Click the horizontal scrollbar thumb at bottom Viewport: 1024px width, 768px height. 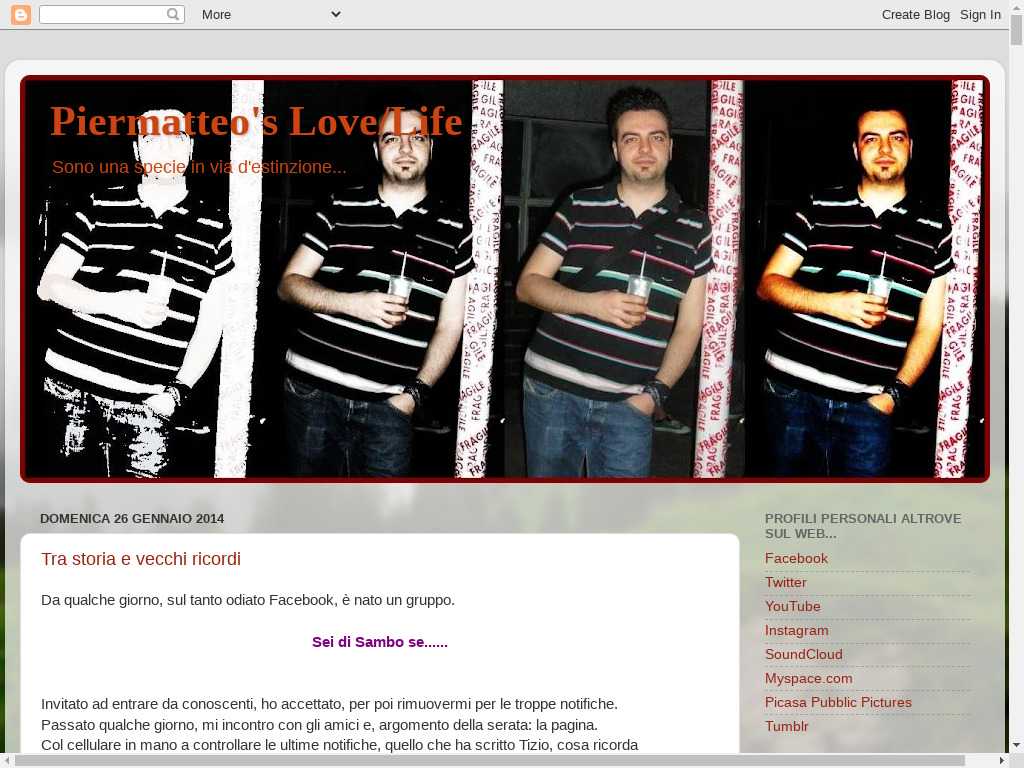490,761
